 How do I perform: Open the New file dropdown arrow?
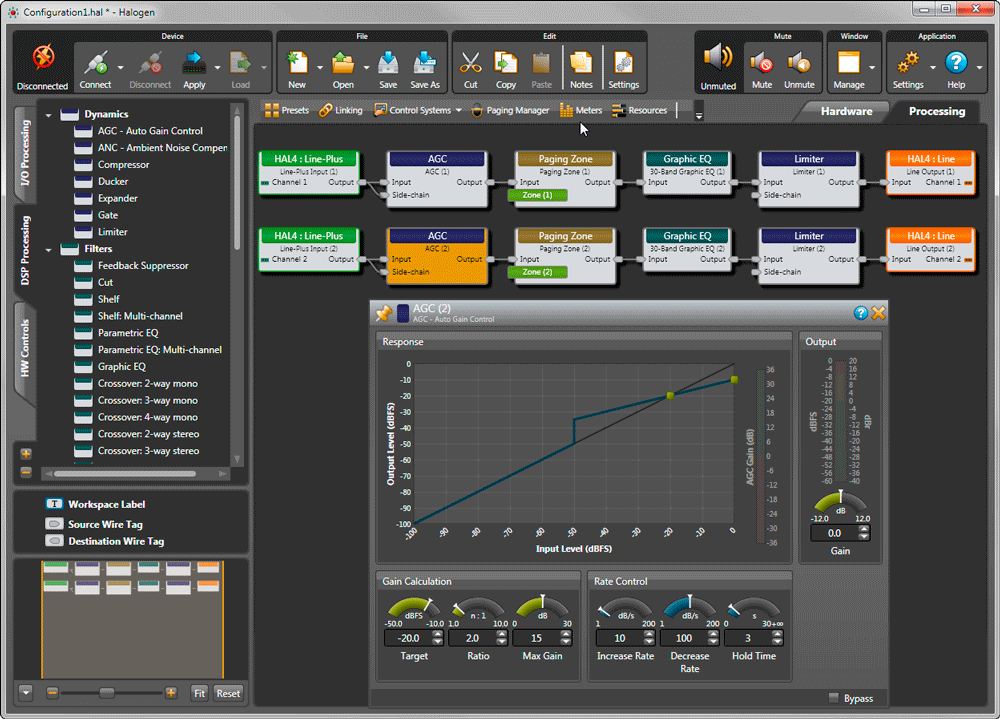(320, 67)
